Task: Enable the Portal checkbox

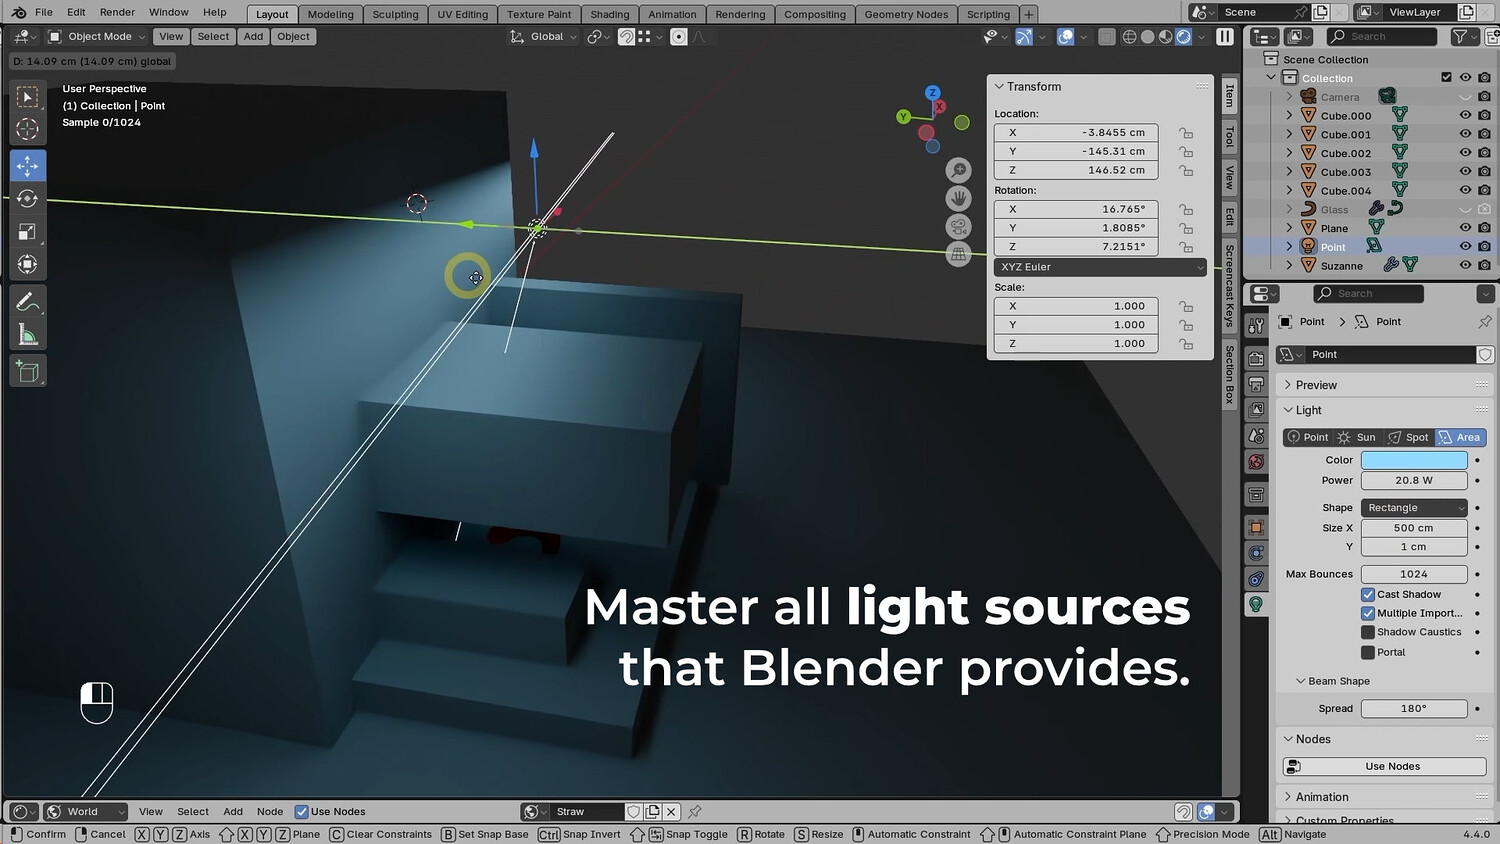Action: [1368, 653]
